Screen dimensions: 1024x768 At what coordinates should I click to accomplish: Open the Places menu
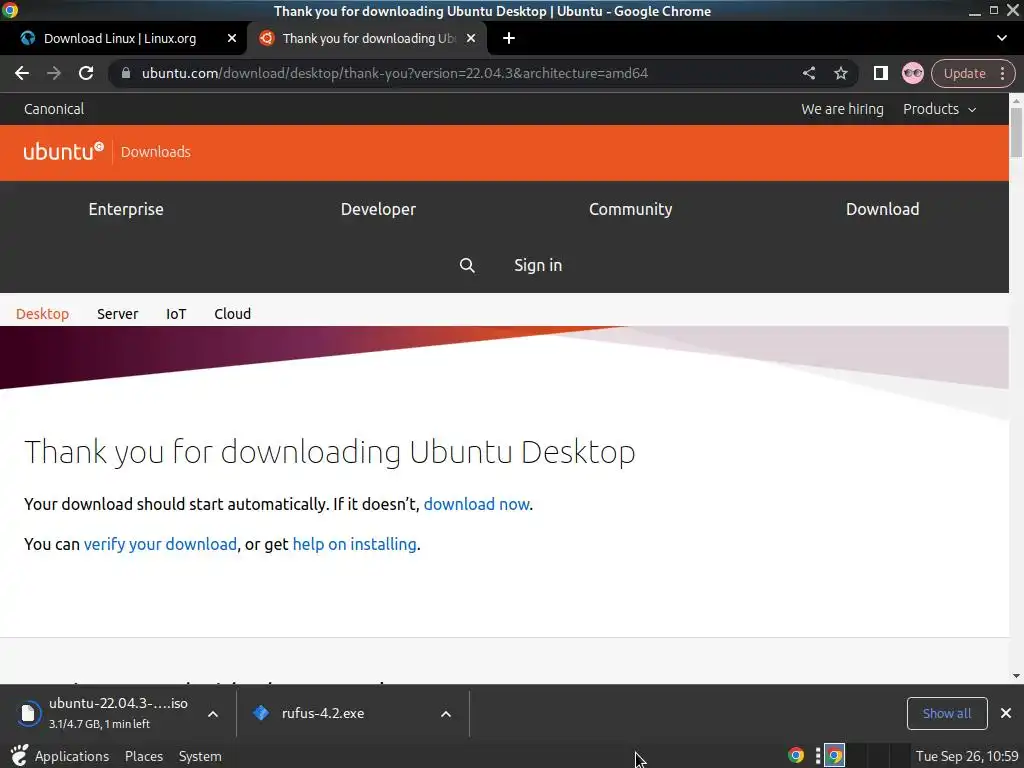[x=144, y=756]
